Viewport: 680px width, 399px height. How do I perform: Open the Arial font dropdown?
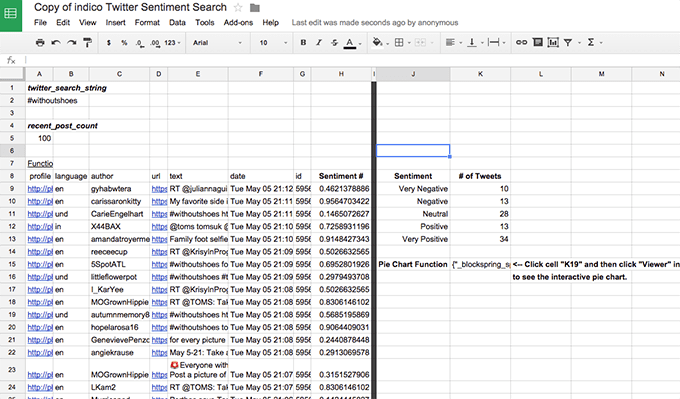tap(217, 43)
